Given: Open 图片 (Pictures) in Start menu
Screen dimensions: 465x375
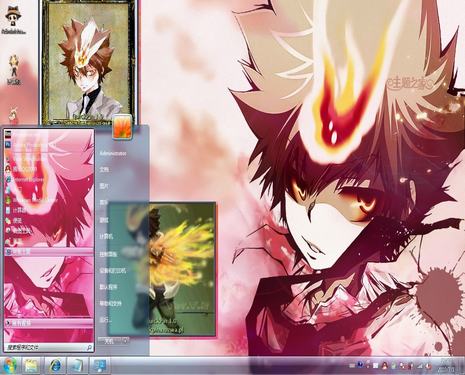Looking at the screenshot, I should tap(104, 186).
